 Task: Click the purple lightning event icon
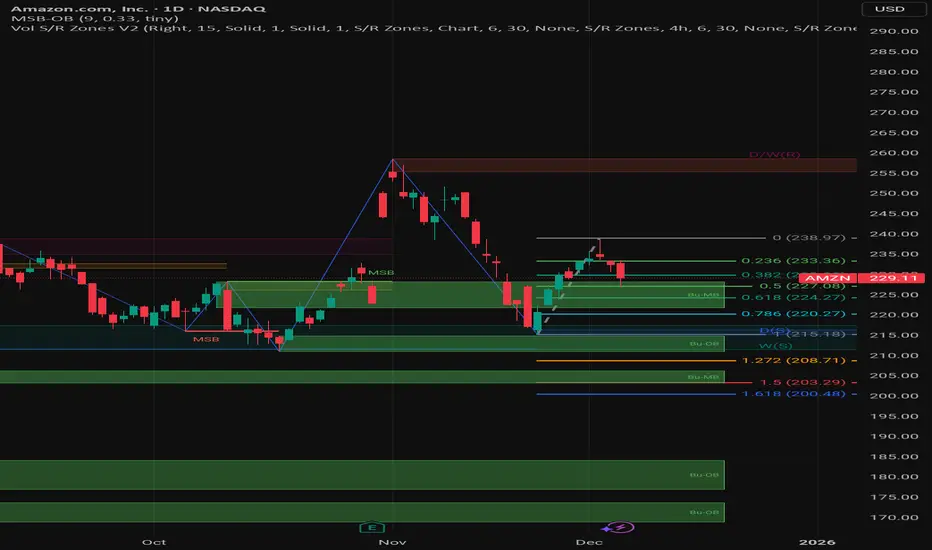coord(621,527)
